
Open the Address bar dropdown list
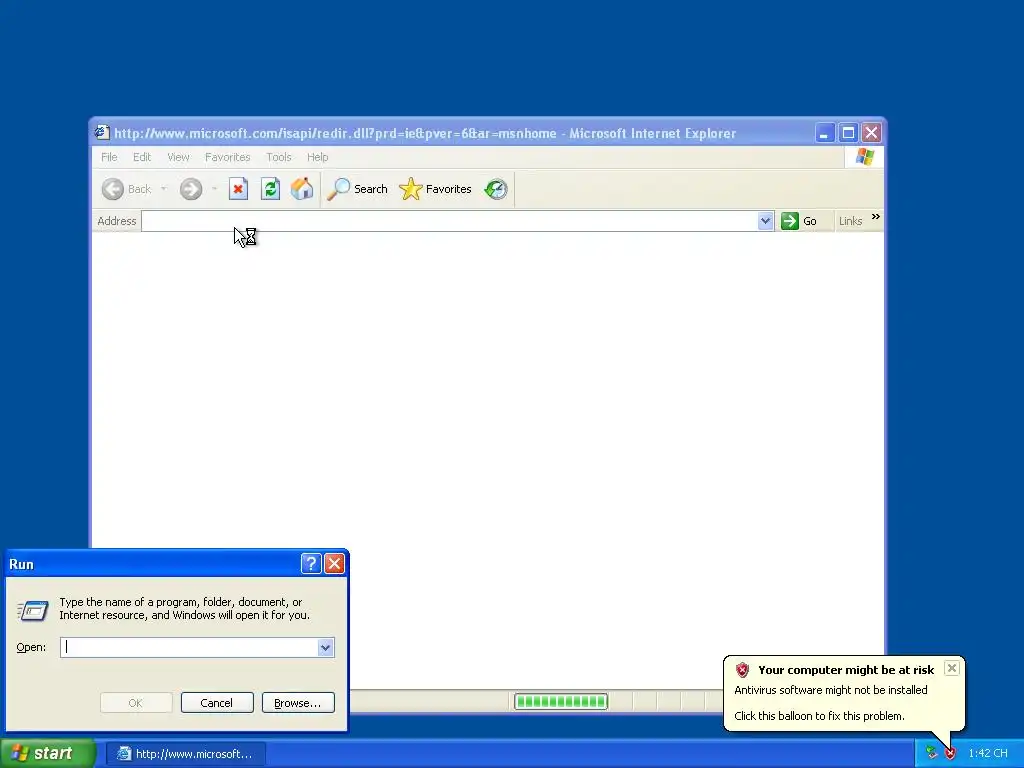(765, 221)
